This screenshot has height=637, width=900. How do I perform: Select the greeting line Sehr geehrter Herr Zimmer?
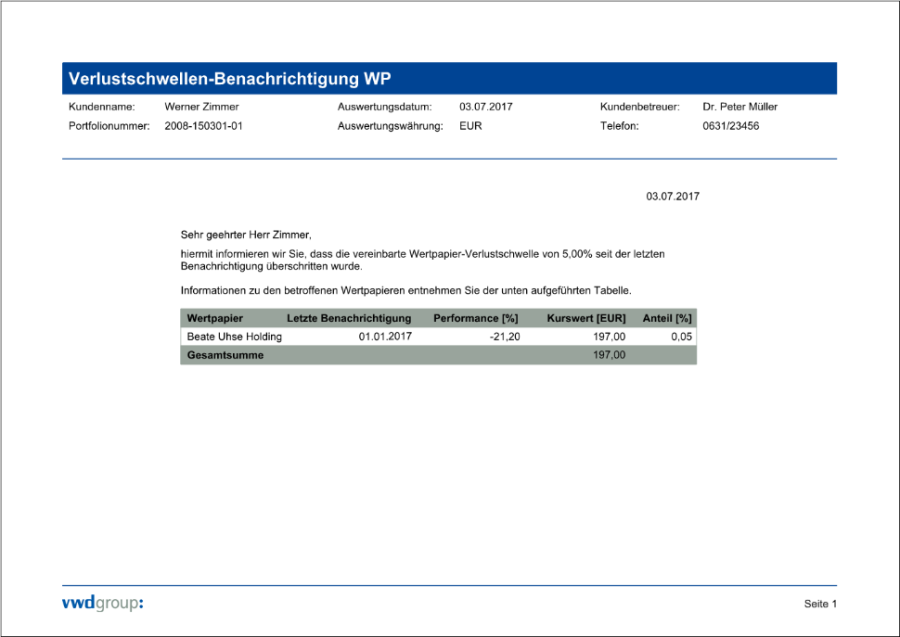(x=246, y=234)
